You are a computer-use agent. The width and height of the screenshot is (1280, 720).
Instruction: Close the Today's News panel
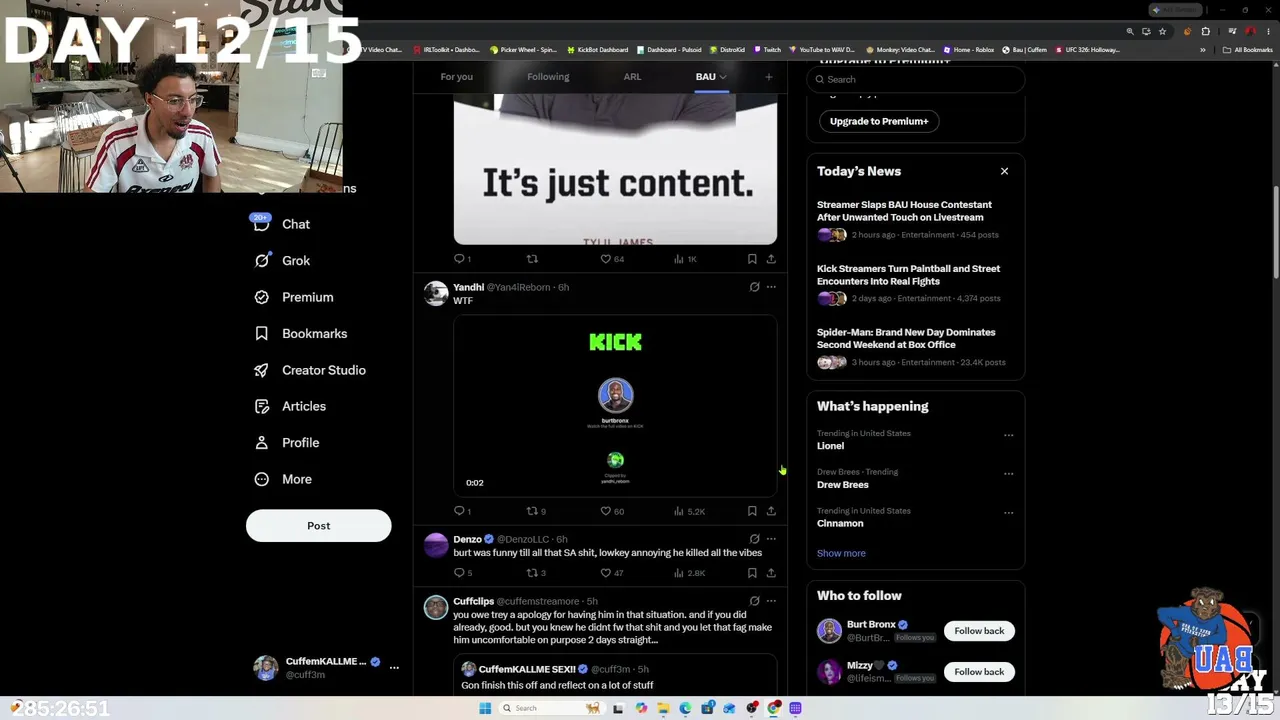(x=1004, y=172)
